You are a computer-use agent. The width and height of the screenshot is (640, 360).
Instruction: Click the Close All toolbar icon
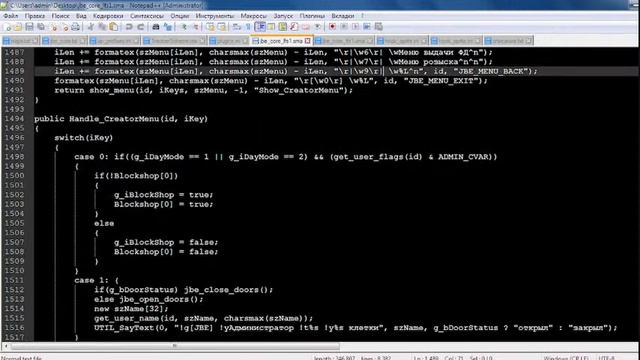pos(65,27)
